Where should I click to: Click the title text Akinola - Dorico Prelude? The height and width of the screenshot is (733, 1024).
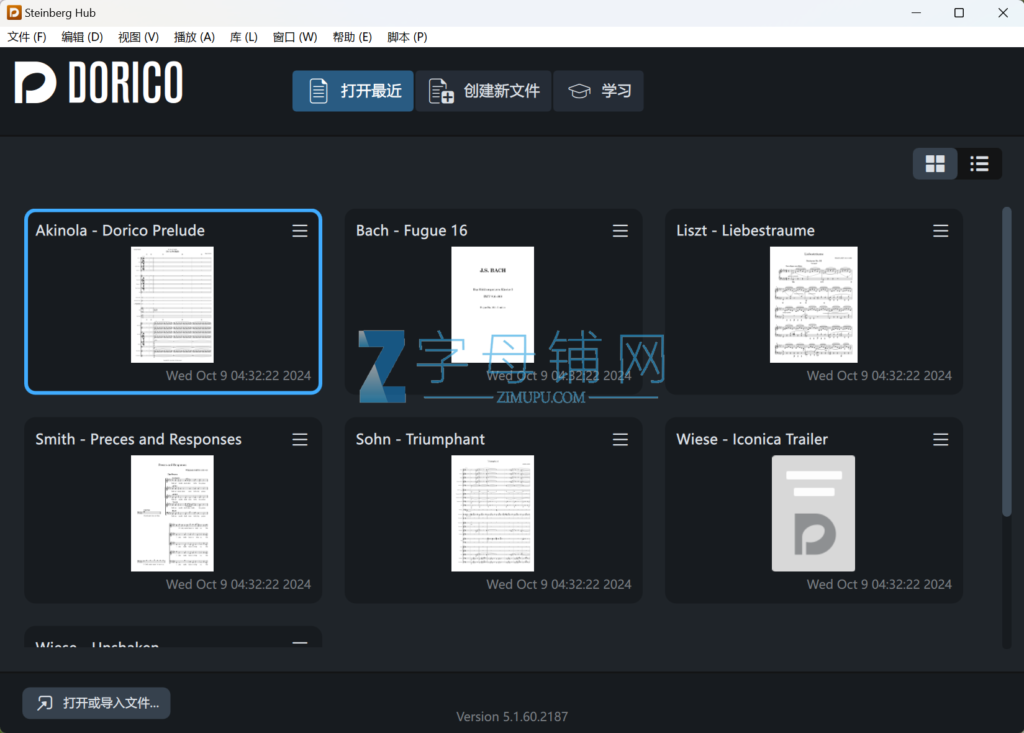[x=120, y=231]
